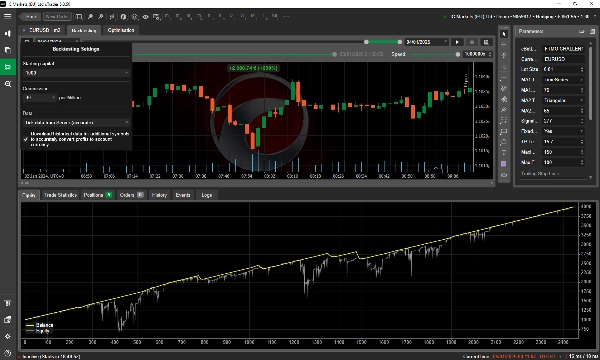Stop the backtest with the stop button
This screenshot has height=360, width=600.
pyautogui.click(x=471, y=42)
